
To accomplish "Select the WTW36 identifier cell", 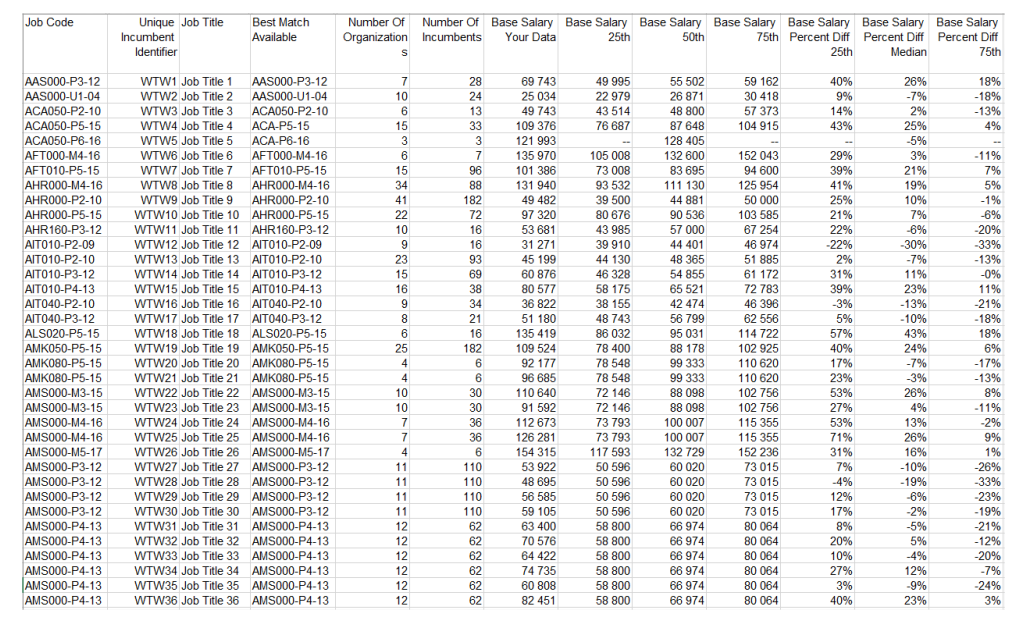I will tap(156, 600).
